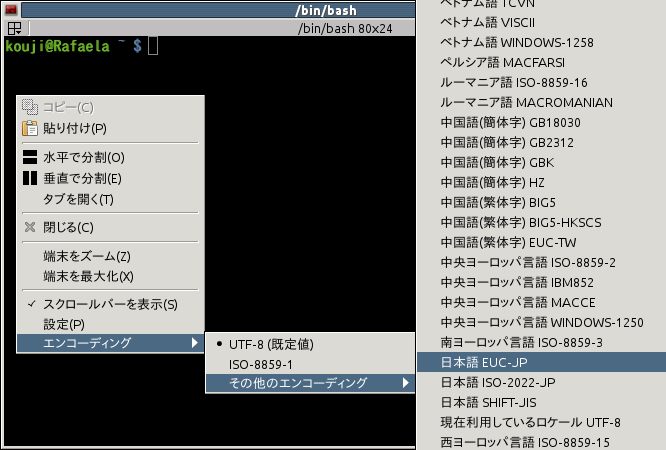Screen dimensions: 666x450
Task: Open 設定(P) preferences entry
Action: (x=110, y=324)
